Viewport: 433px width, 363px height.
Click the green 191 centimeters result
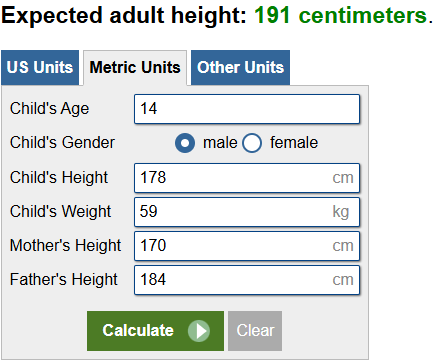pos(341,15)
